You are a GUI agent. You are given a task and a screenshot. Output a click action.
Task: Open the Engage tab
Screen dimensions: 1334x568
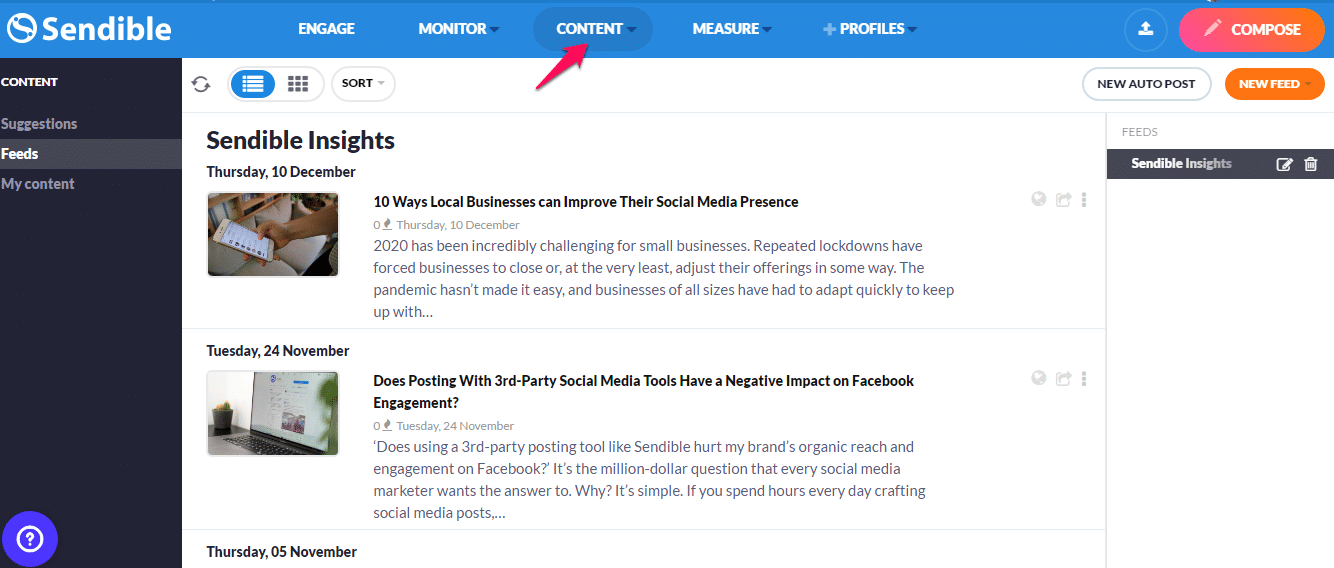coord(326,29)
